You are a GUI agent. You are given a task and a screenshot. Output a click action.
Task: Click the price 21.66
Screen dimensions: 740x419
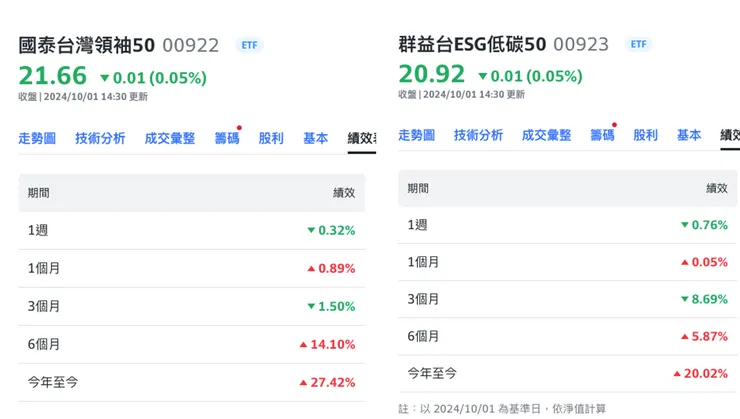[x=53, y=75]
